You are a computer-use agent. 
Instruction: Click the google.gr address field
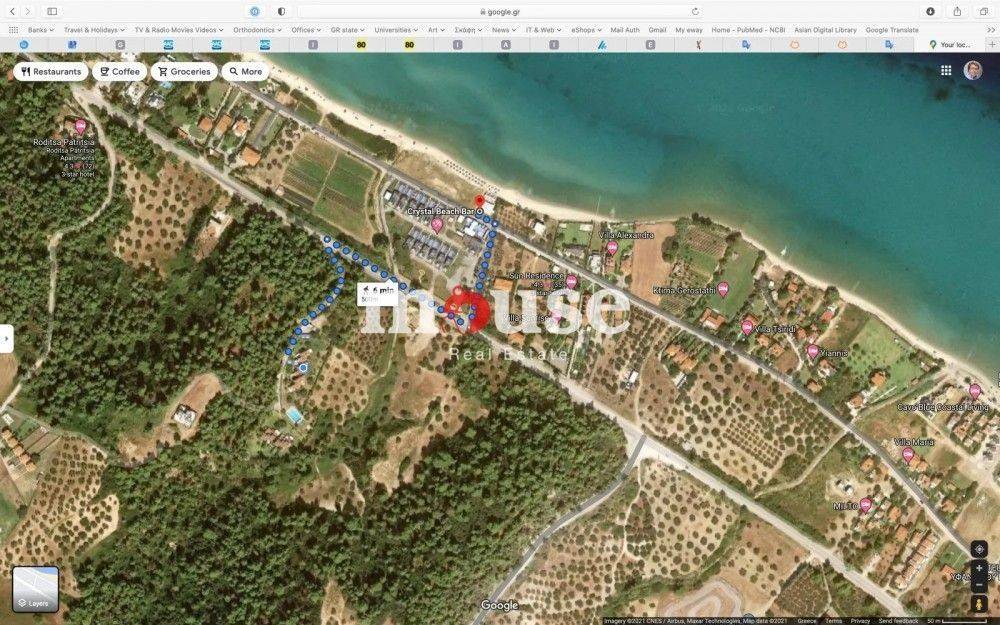pos(500,11)
